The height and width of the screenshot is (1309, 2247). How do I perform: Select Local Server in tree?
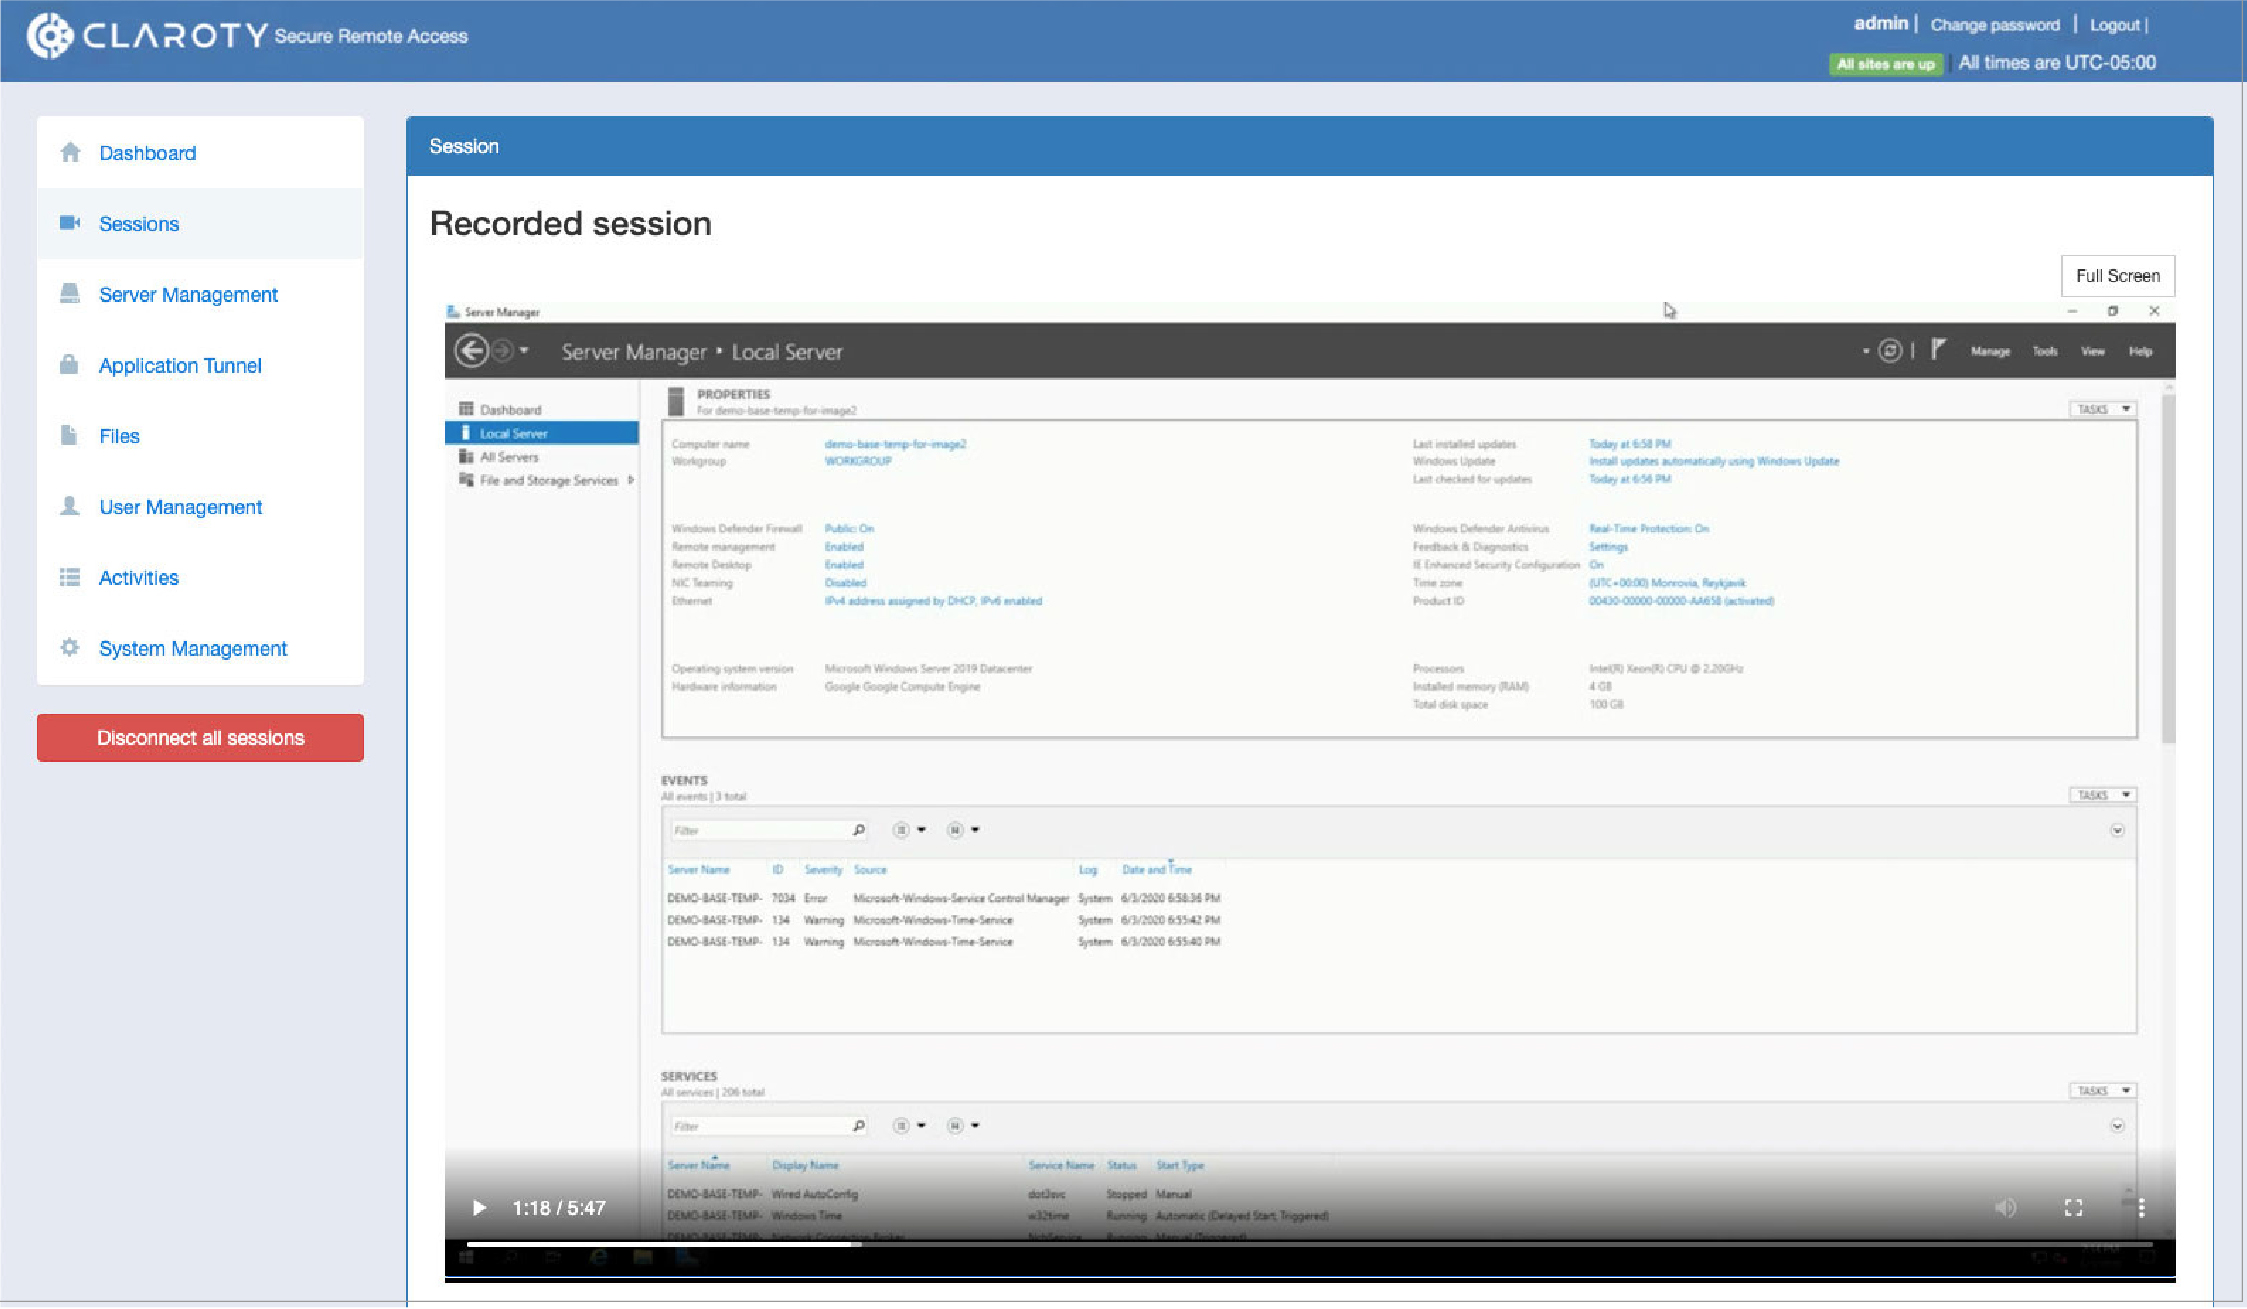tap(541, 433)
